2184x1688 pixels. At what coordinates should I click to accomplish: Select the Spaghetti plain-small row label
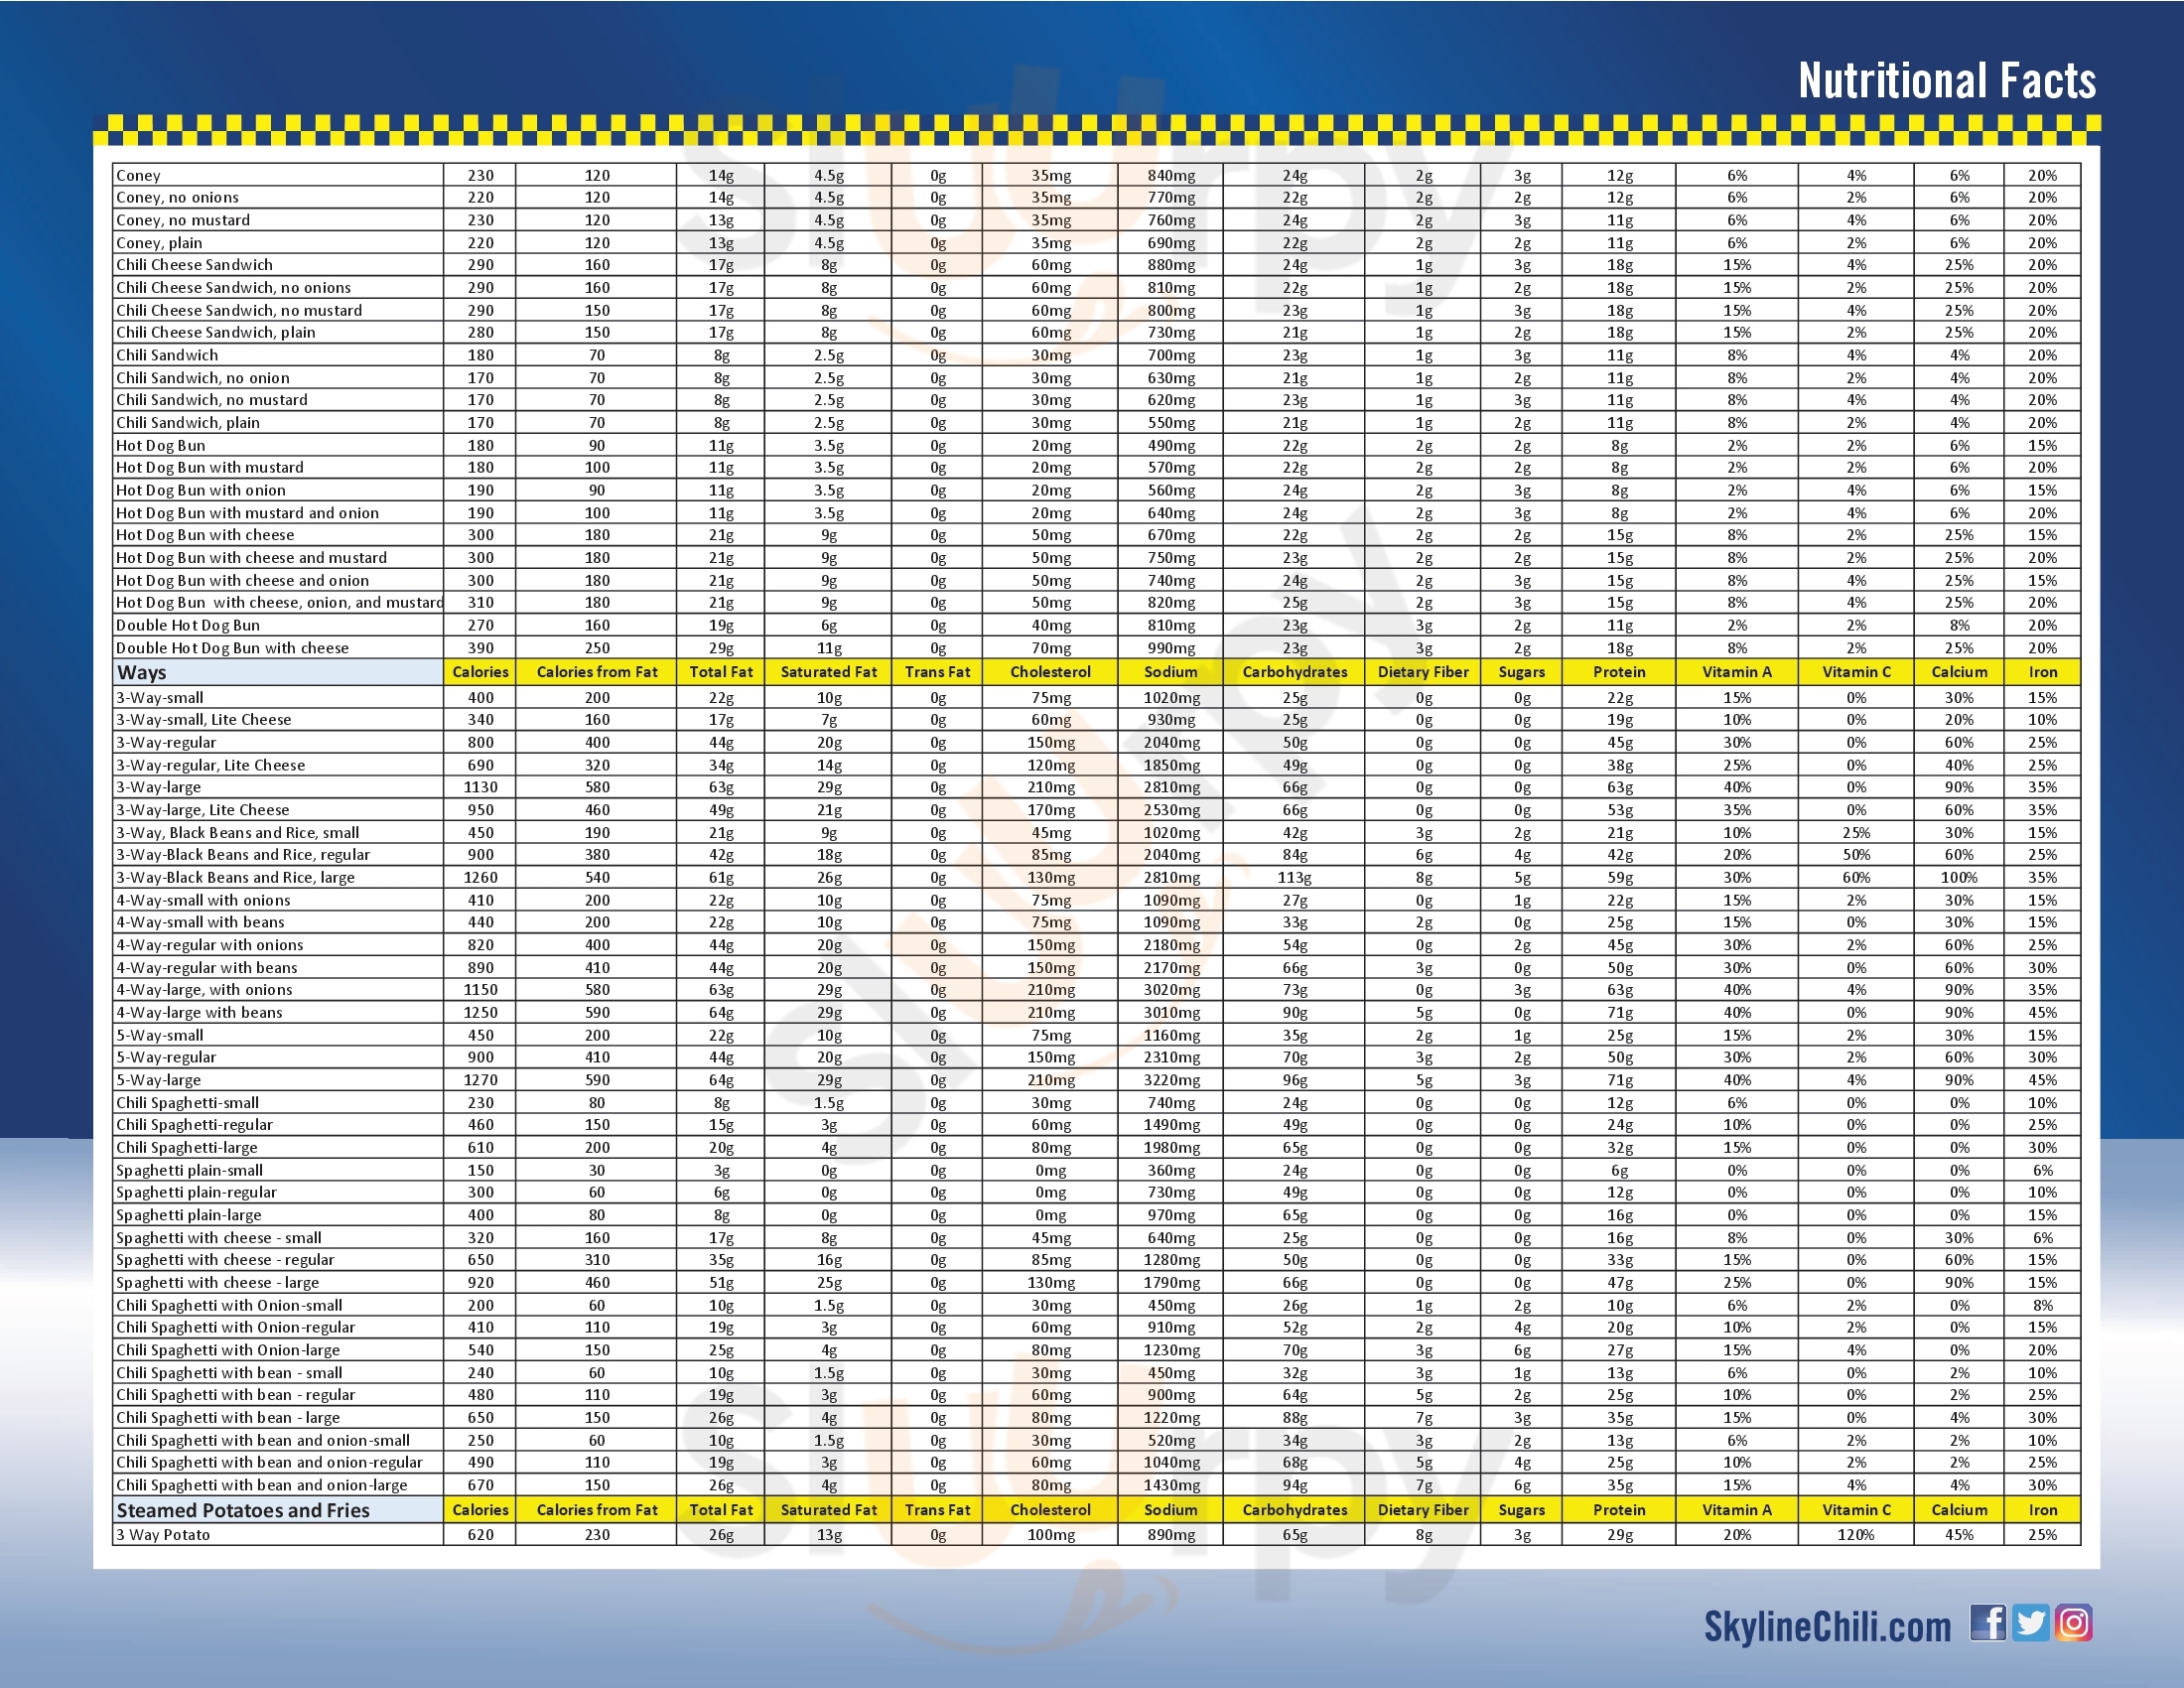coord(189,1170)
